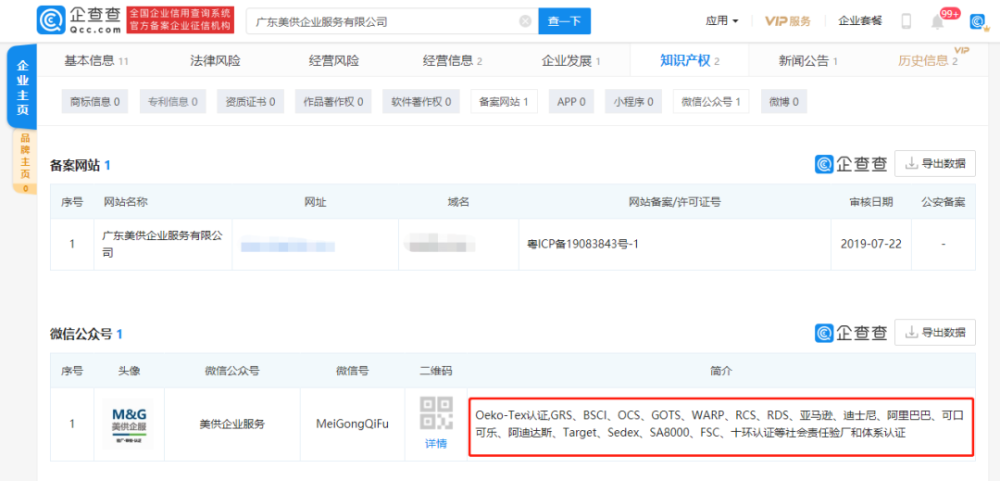Open the 历史信息 VIP tab
The height and width of the screenshot is (481, 1000).
pyautogui.click(x=929, y=61)
